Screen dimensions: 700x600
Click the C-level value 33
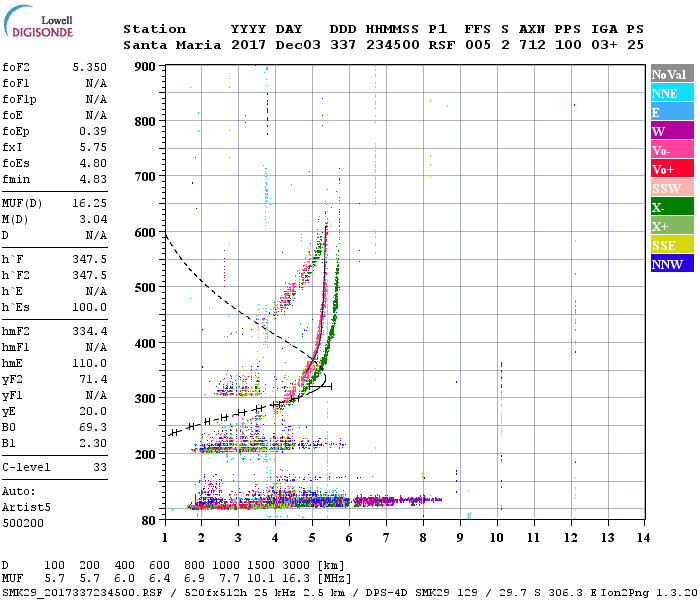tap(100, 467)
